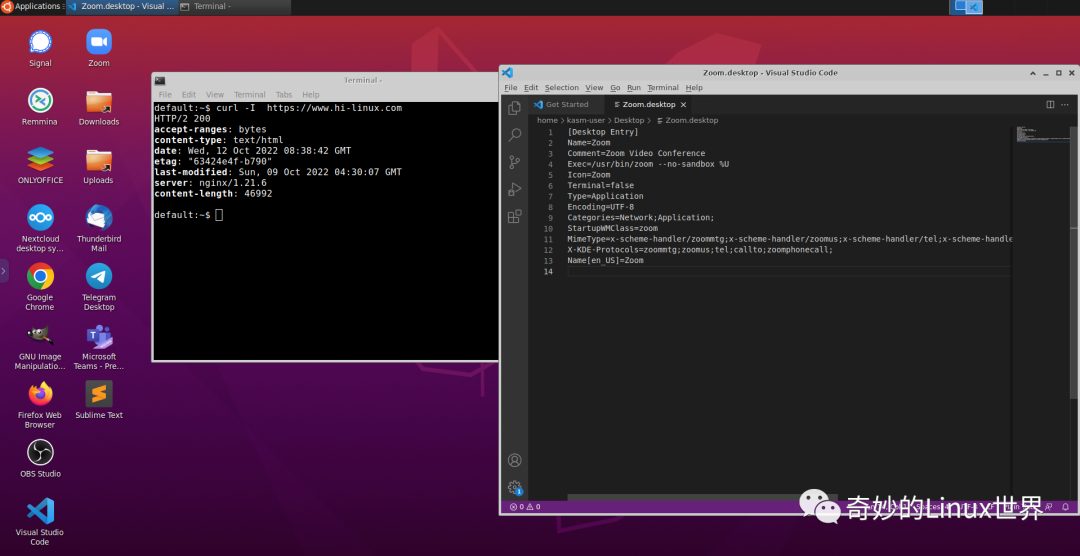Image resolution: width=1080 pixels, height=556 pixels.
Task: Open the Explorer view in VS Code
Action: coord(514,108)
